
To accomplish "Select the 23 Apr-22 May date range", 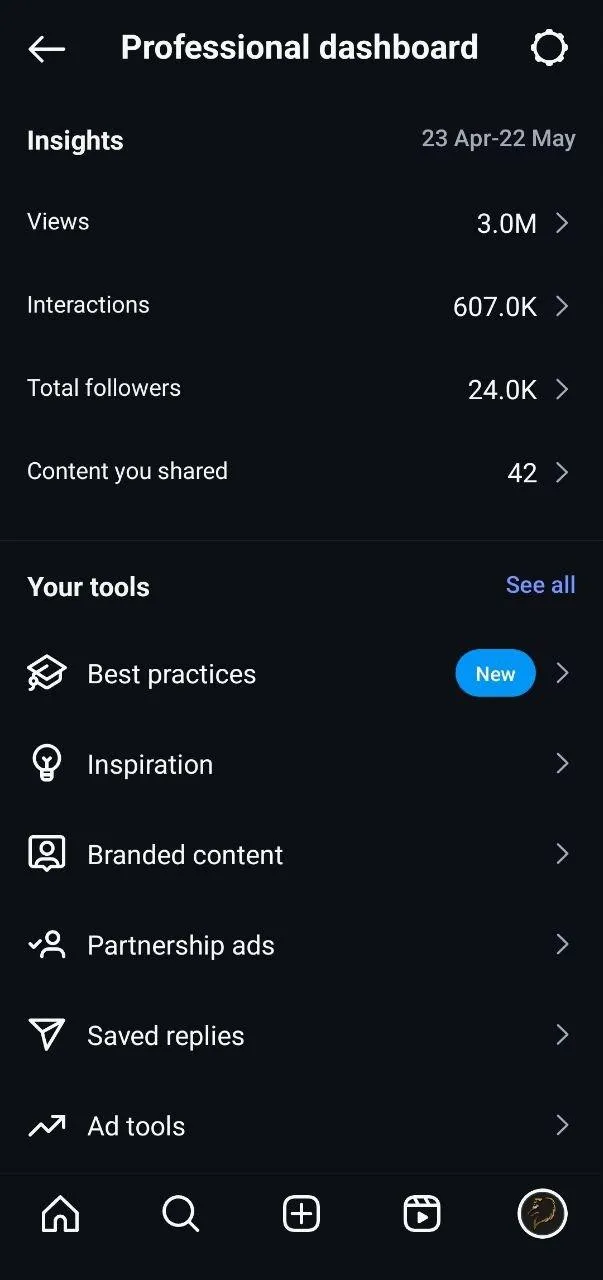I will coord(498,139).
